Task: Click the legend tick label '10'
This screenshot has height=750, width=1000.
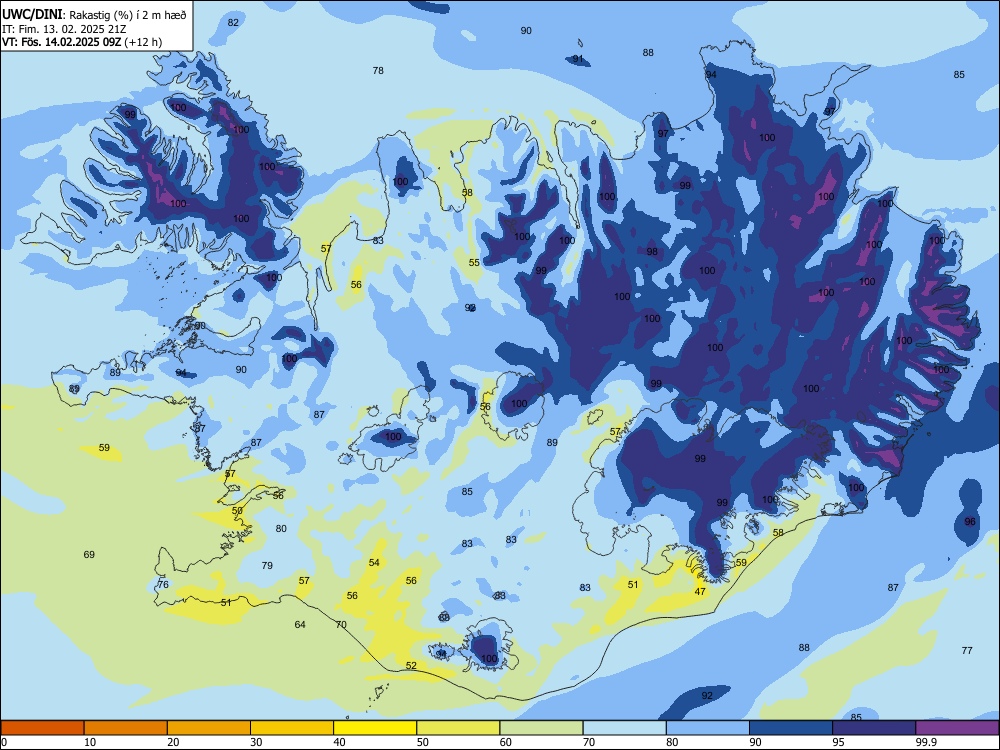Action: coord(90,742)
